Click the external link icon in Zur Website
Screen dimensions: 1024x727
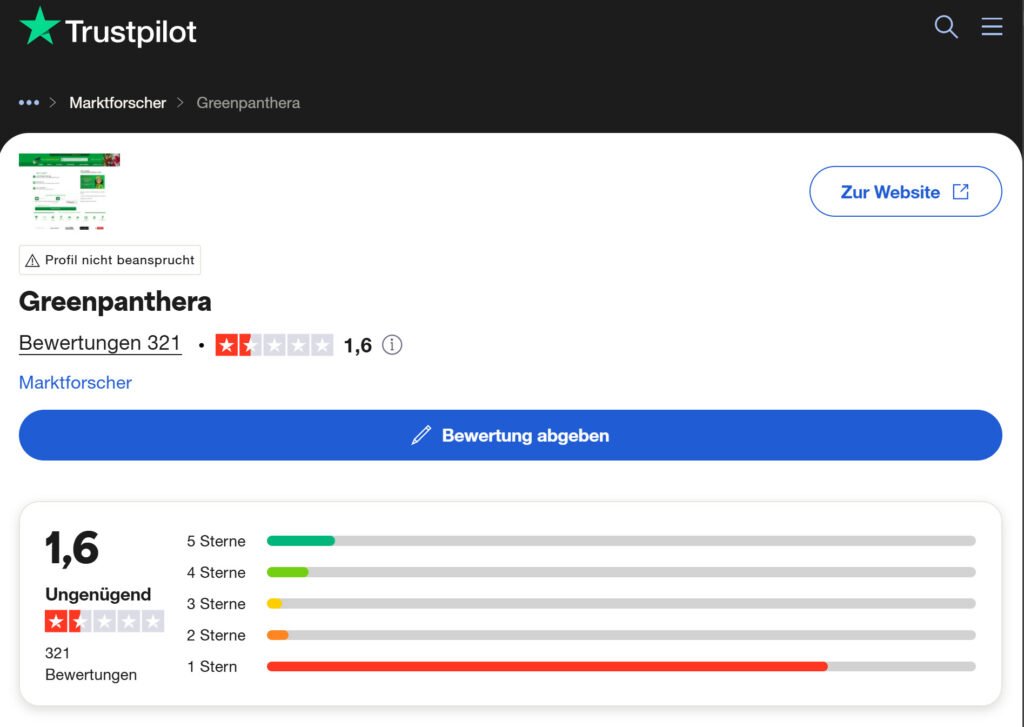pyautogui.click(x=960, y=192)
